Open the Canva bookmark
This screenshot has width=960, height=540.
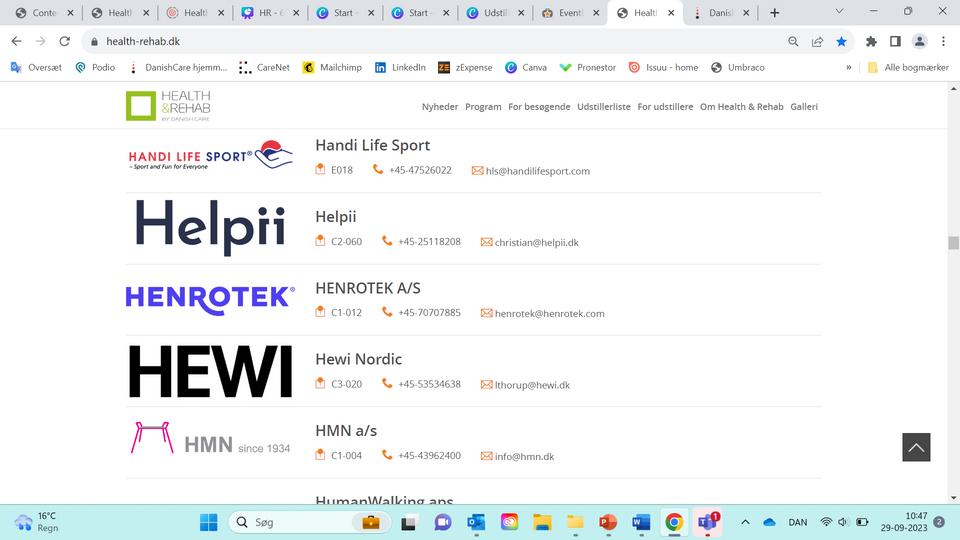pos(526,67)
